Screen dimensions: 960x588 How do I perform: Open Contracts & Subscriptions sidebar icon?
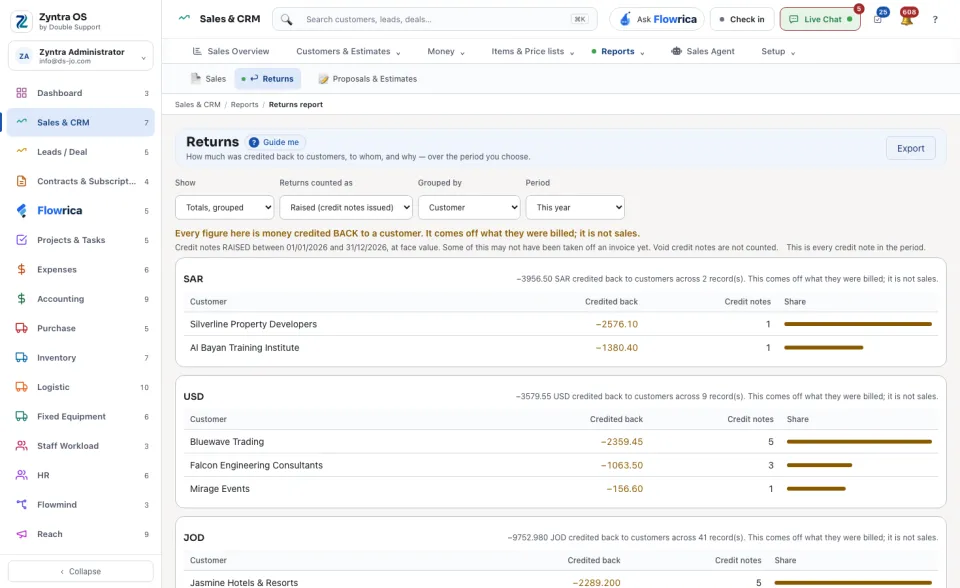pos(21,181)
